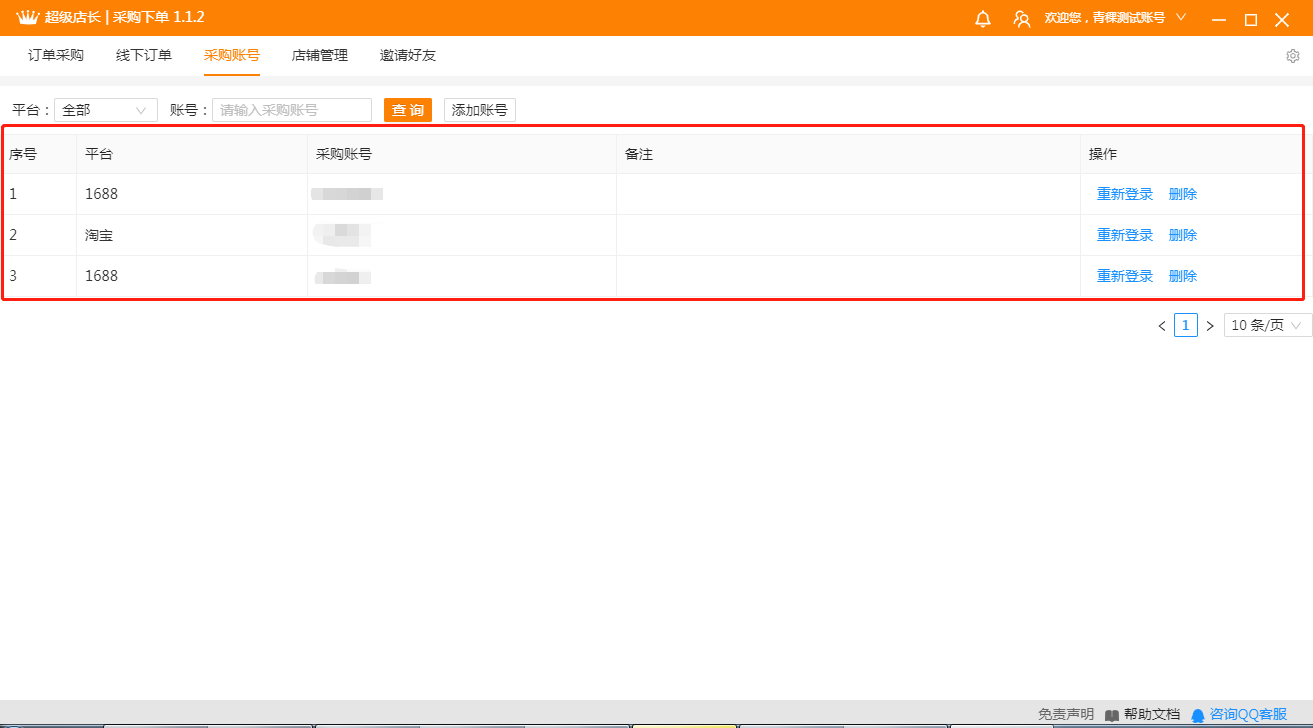Viewport: 1313px width, 728px height.
Task: Click the 添加账号 button
Action: [479, 110]
